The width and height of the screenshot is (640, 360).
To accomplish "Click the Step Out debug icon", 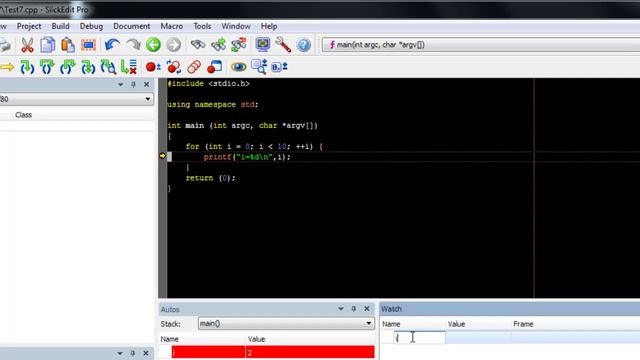I will [67, 67].
